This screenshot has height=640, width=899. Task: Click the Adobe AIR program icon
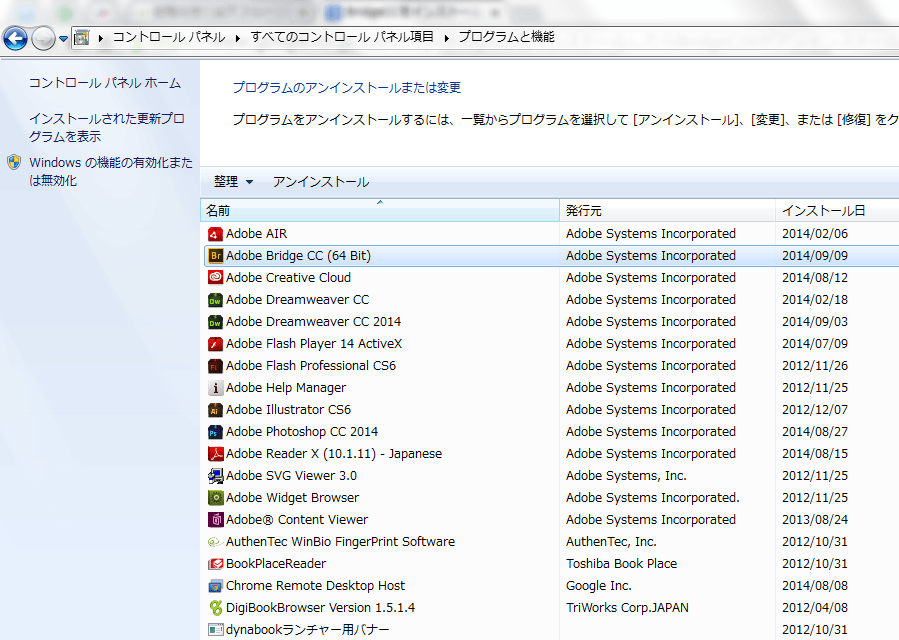point(215,234)
